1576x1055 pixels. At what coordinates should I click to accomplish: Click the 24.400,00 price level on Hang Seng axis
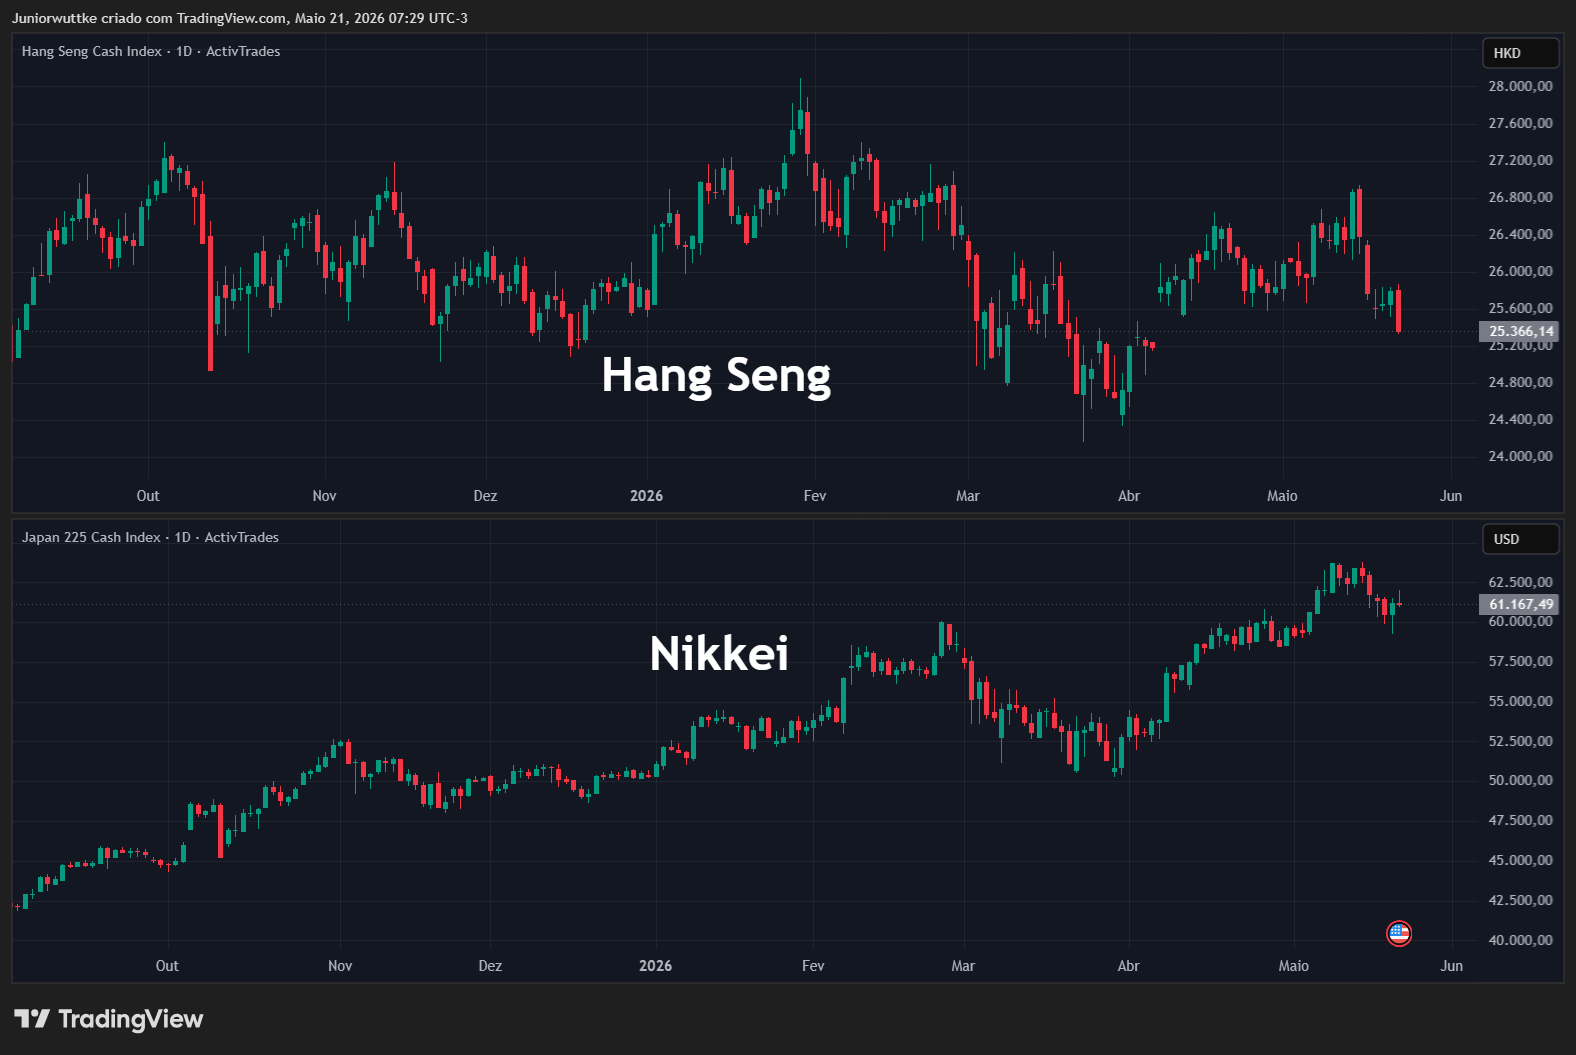tap(1520, 419)
